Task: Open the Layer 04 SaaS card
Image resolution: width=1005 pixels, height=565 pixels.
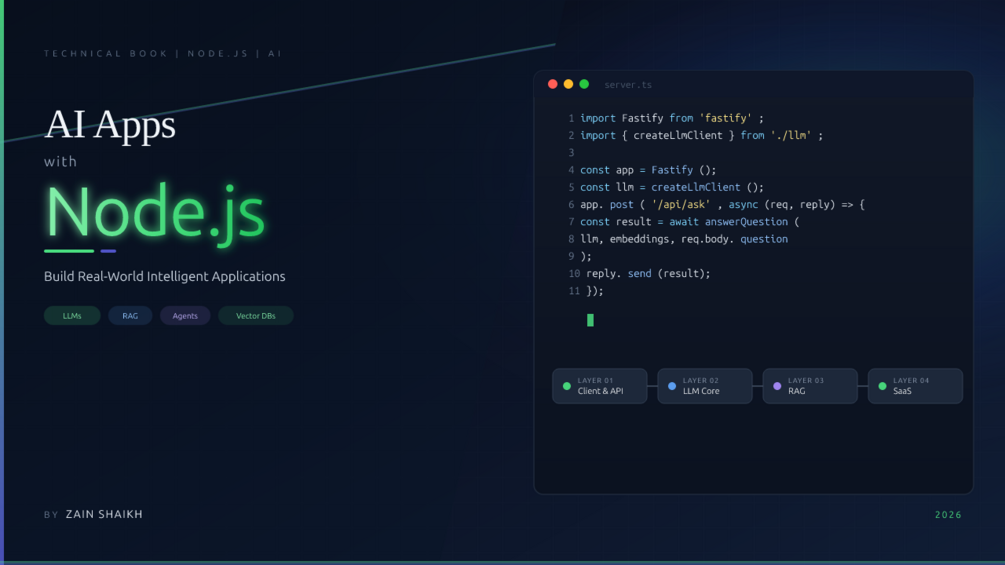Action: [x=915, y=386]
